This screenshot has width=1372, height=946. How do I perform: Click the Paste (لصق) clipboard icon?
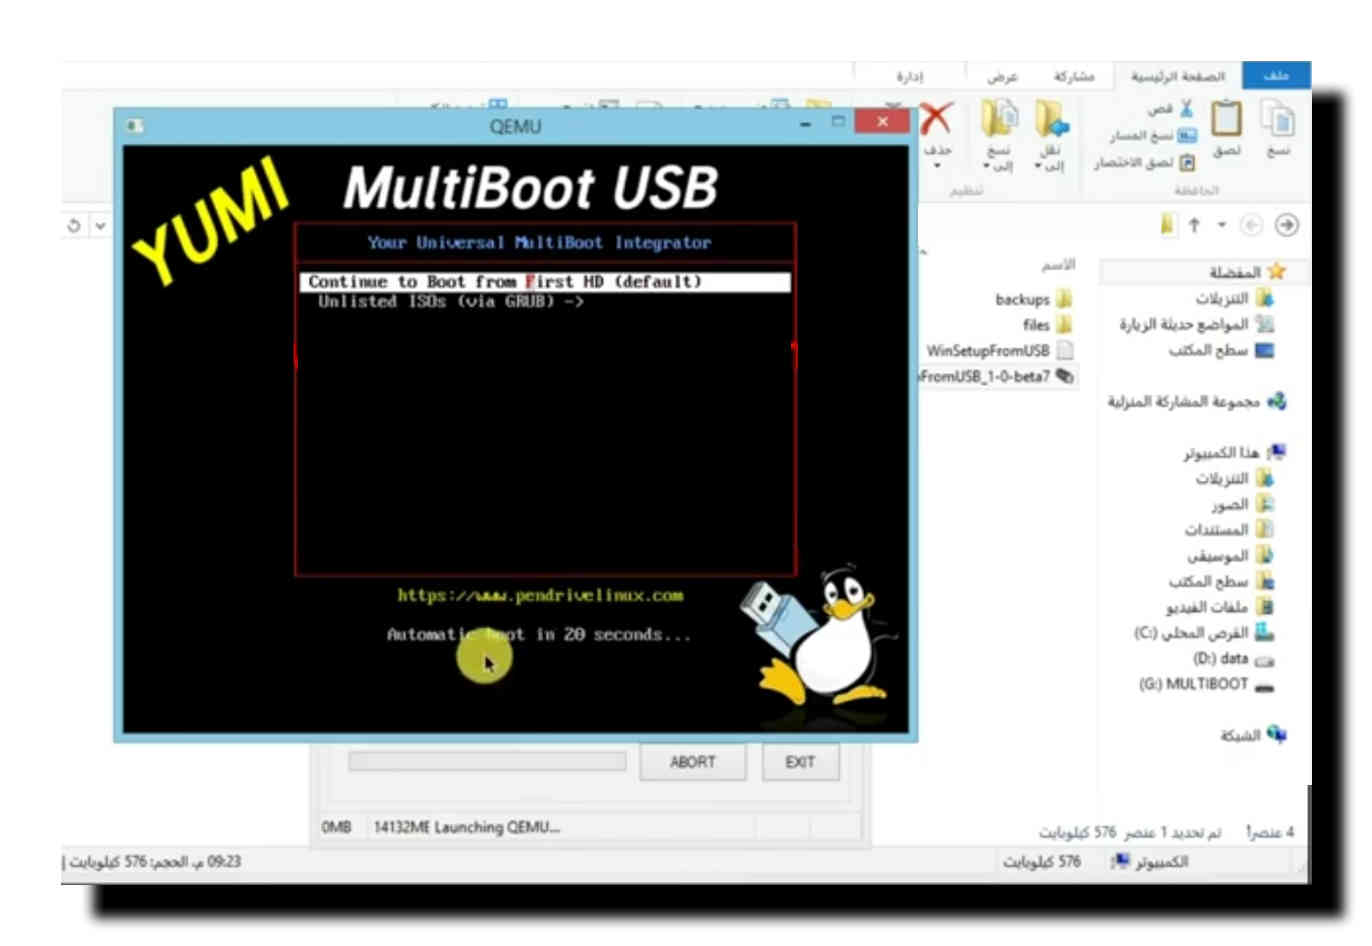(1226, 119)
